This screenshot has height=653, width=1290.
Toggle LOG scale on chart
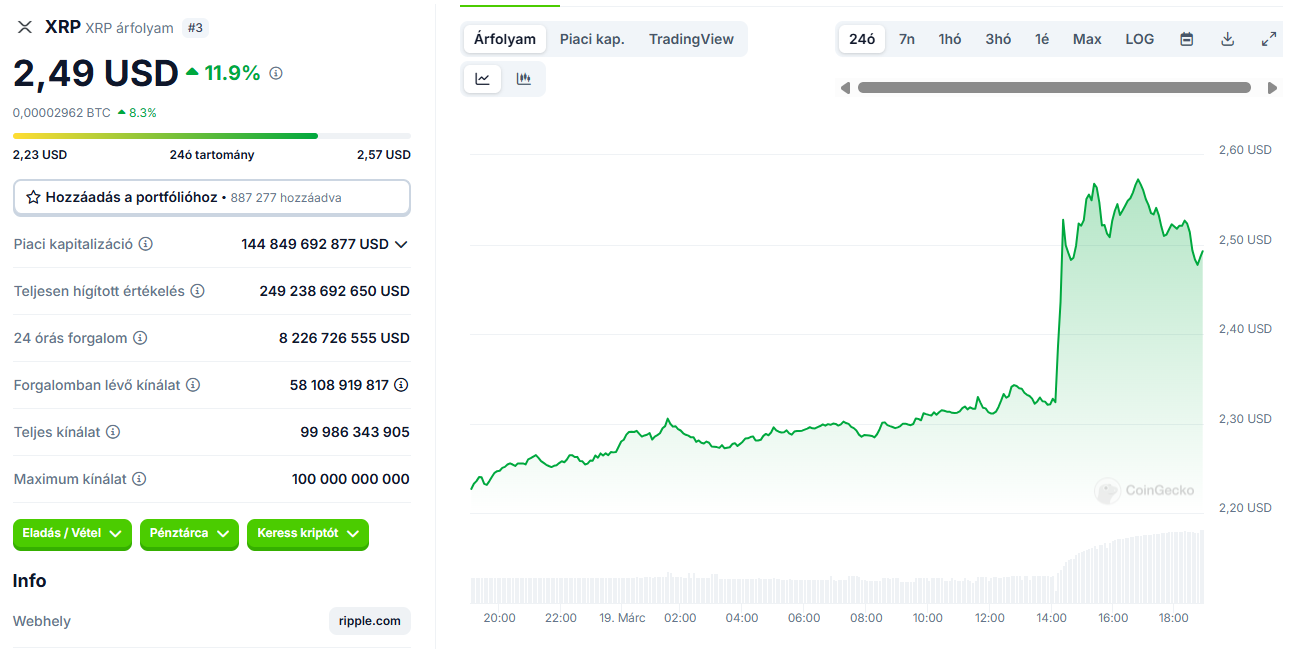[1140, 39]
